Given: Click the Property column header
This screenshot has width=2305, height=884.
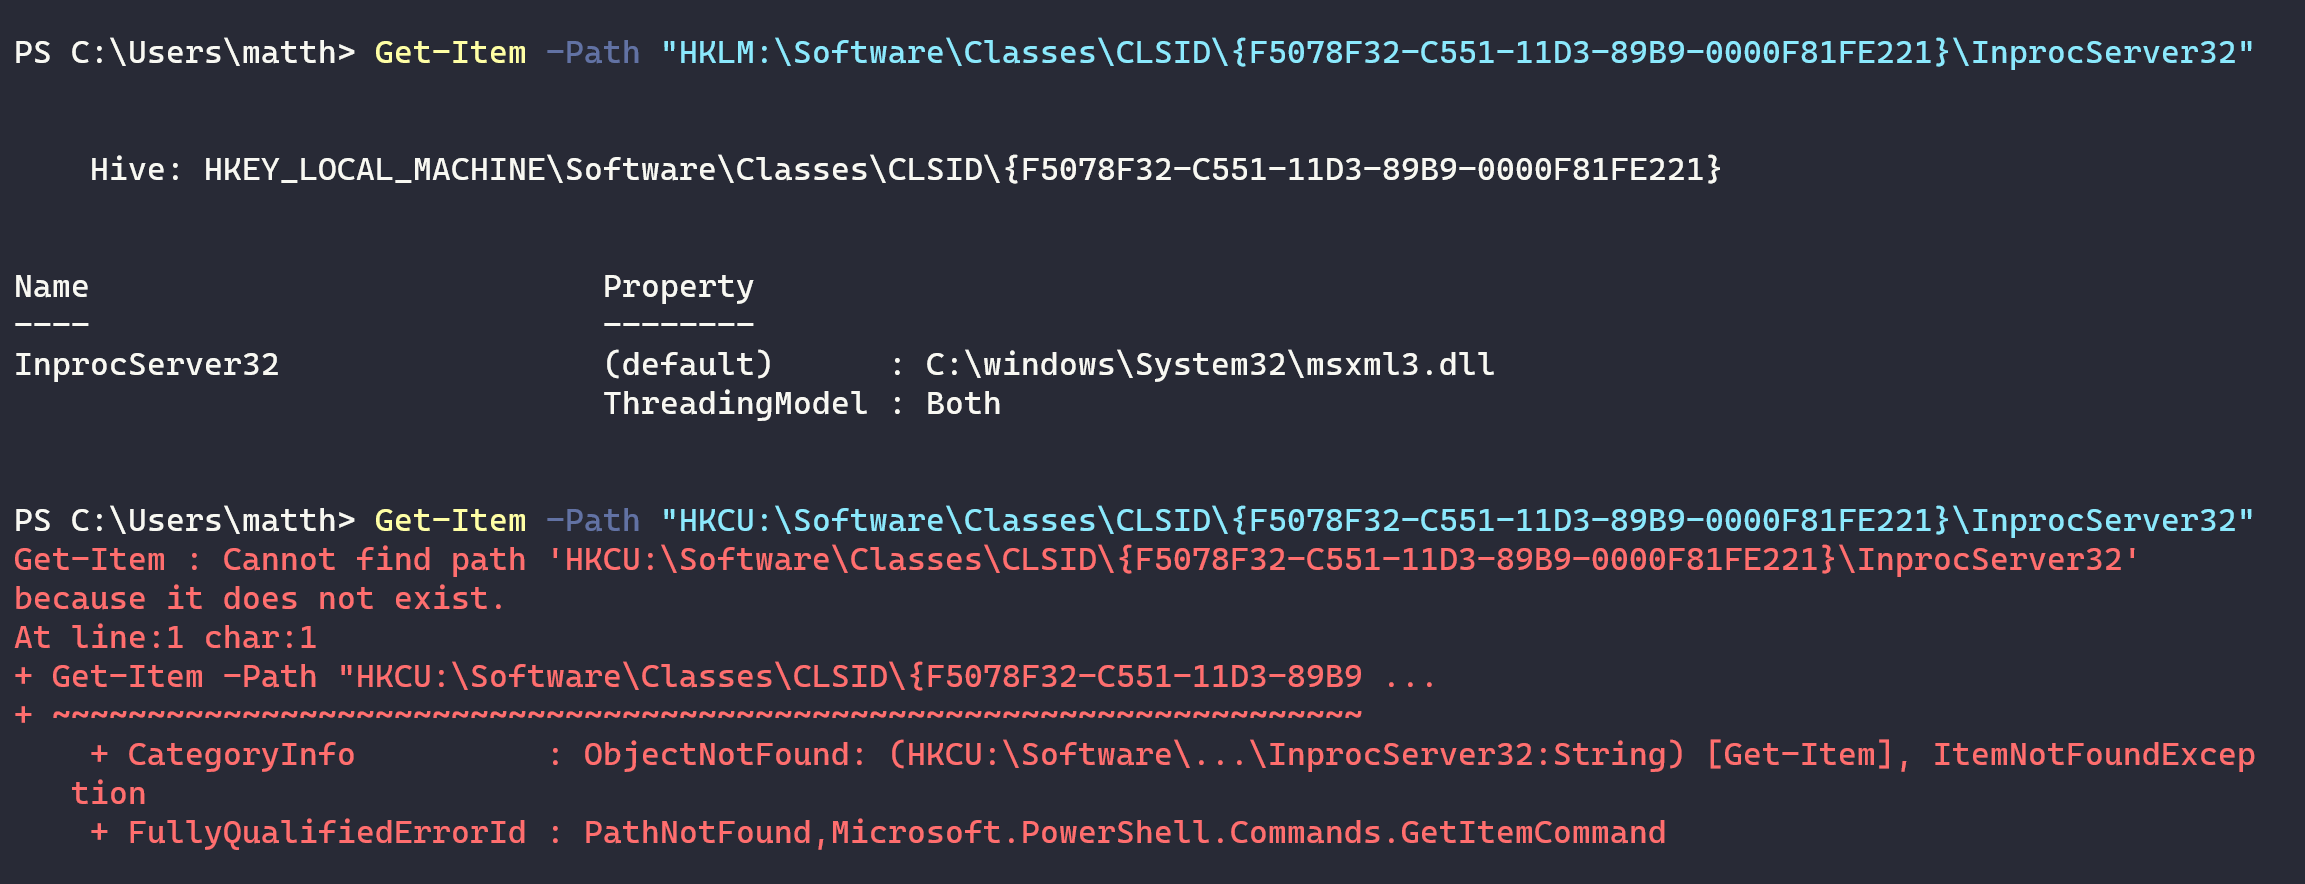Looking at the screenshot, I should (678, 287).
